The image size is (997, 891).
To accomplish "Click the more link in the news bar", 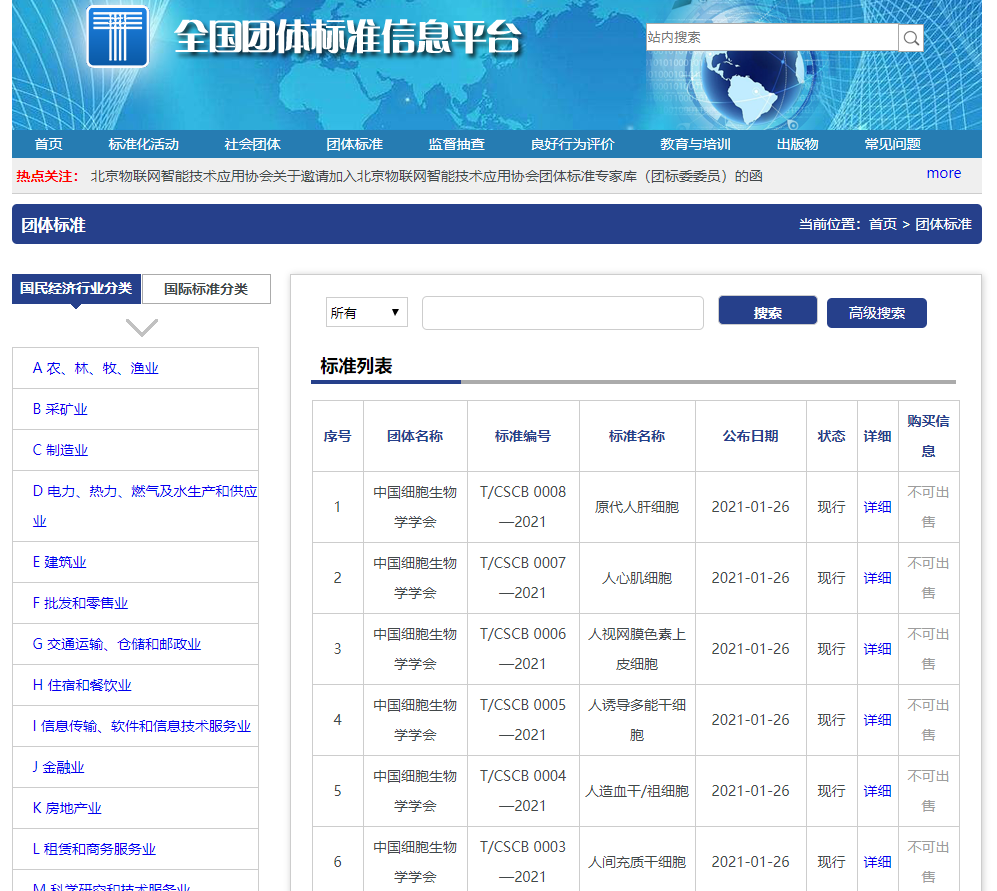I will click(944, 172).
